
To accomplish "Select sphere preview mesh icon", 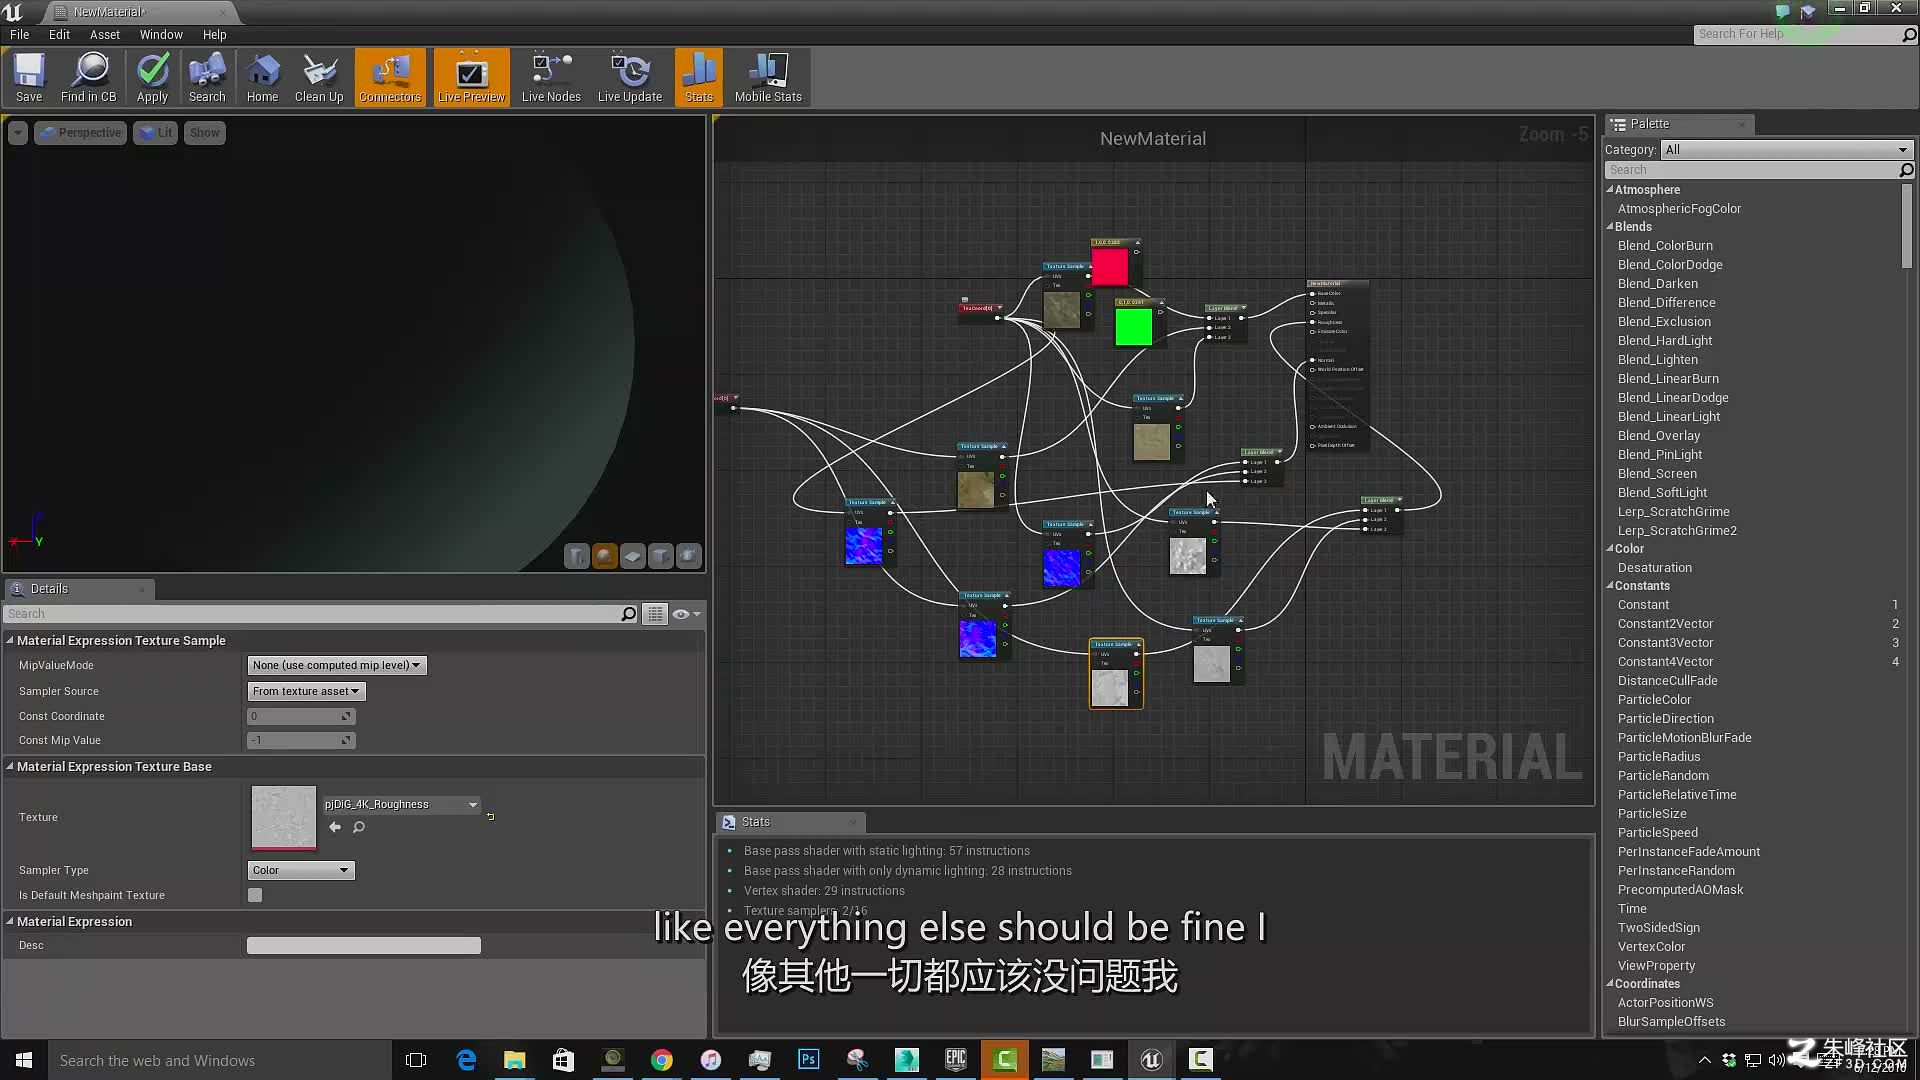I will click(x=605, y=556).
